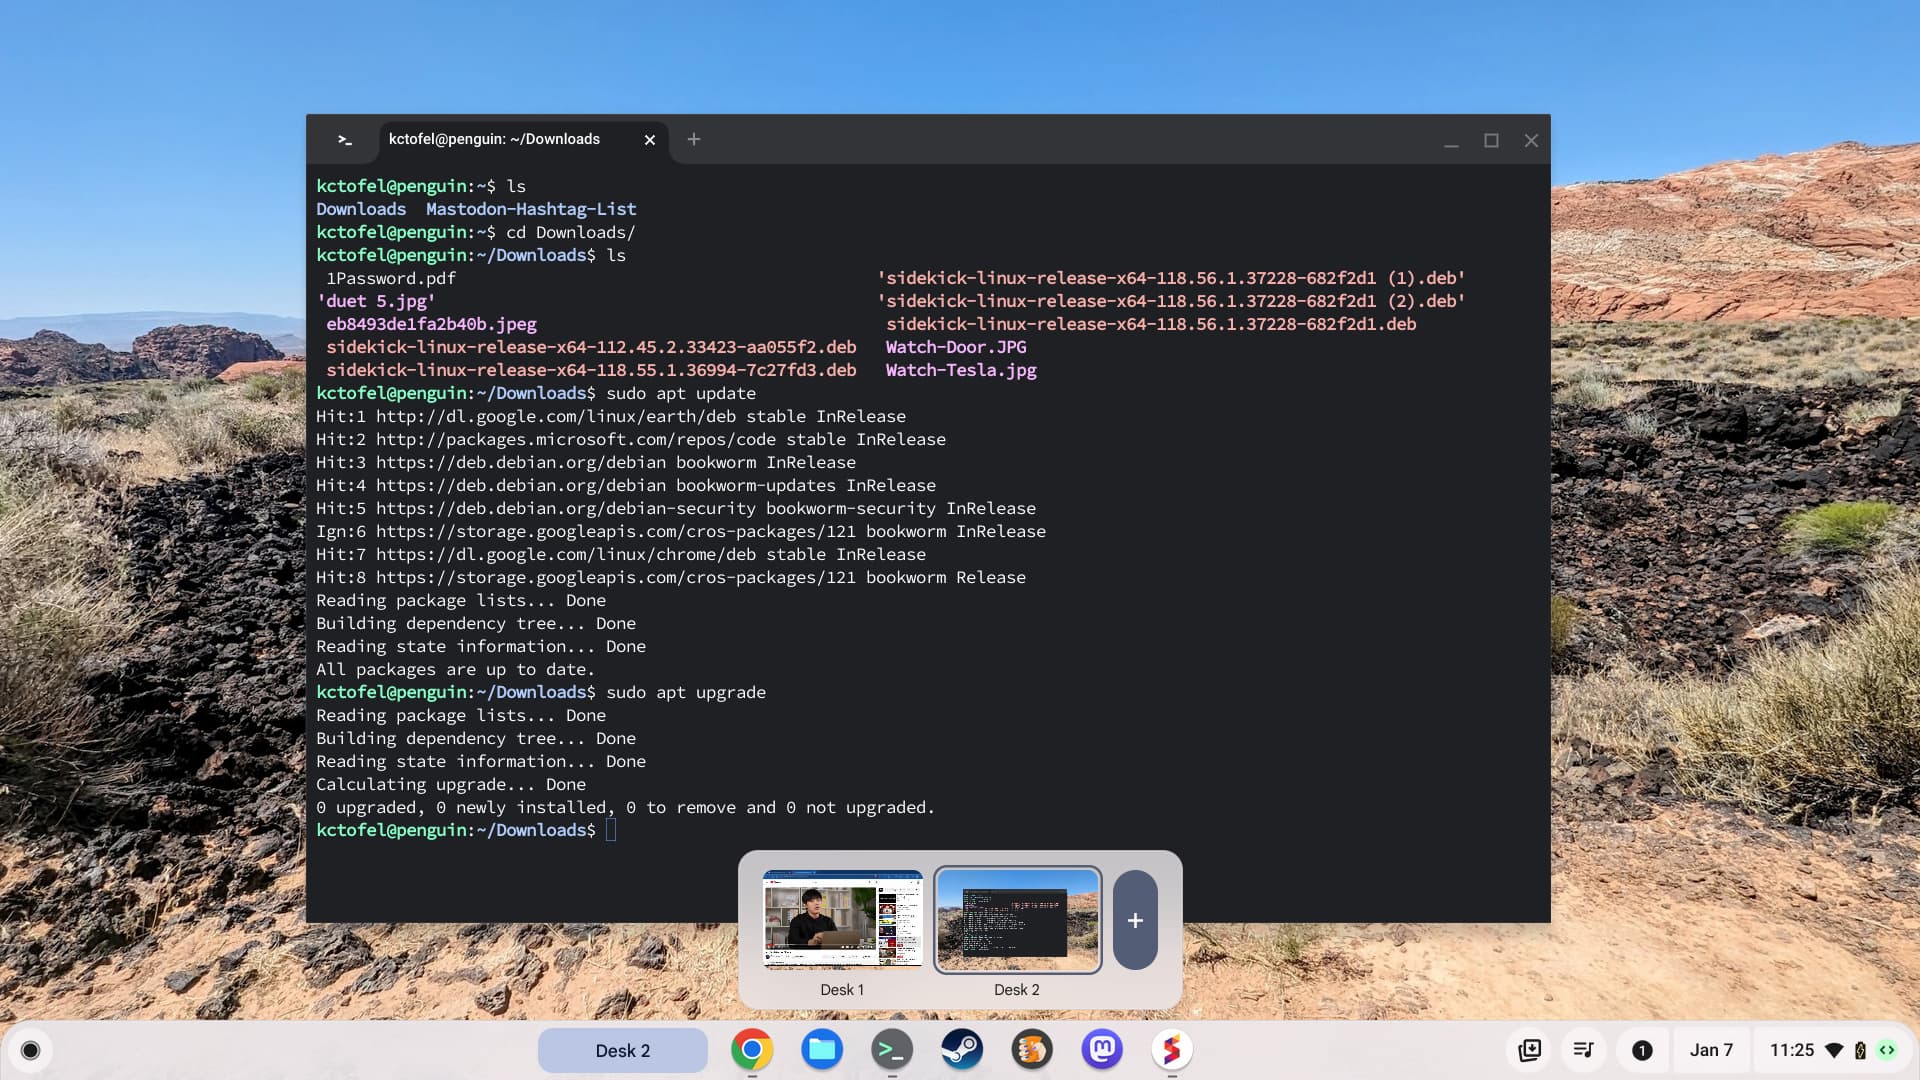1920x1080 pixels.
Task: Open Mastodon app from taskbar
Action: click(1101, 1050)
